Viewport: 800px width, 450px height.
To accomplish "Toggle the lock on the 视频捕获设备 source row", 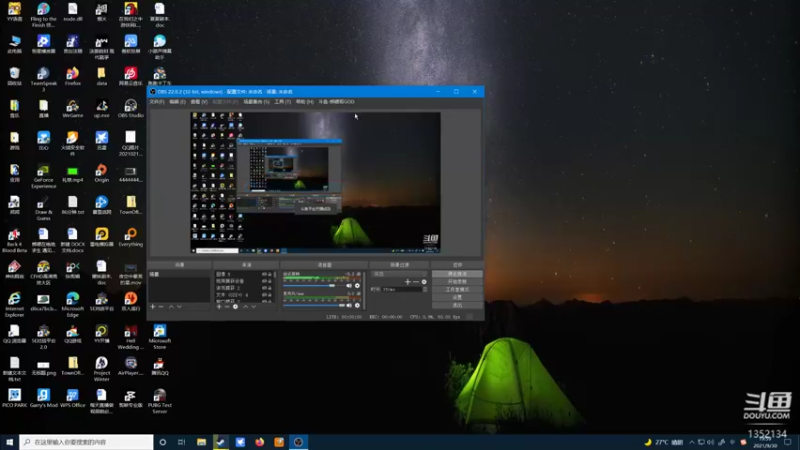I will click(270, 281).
